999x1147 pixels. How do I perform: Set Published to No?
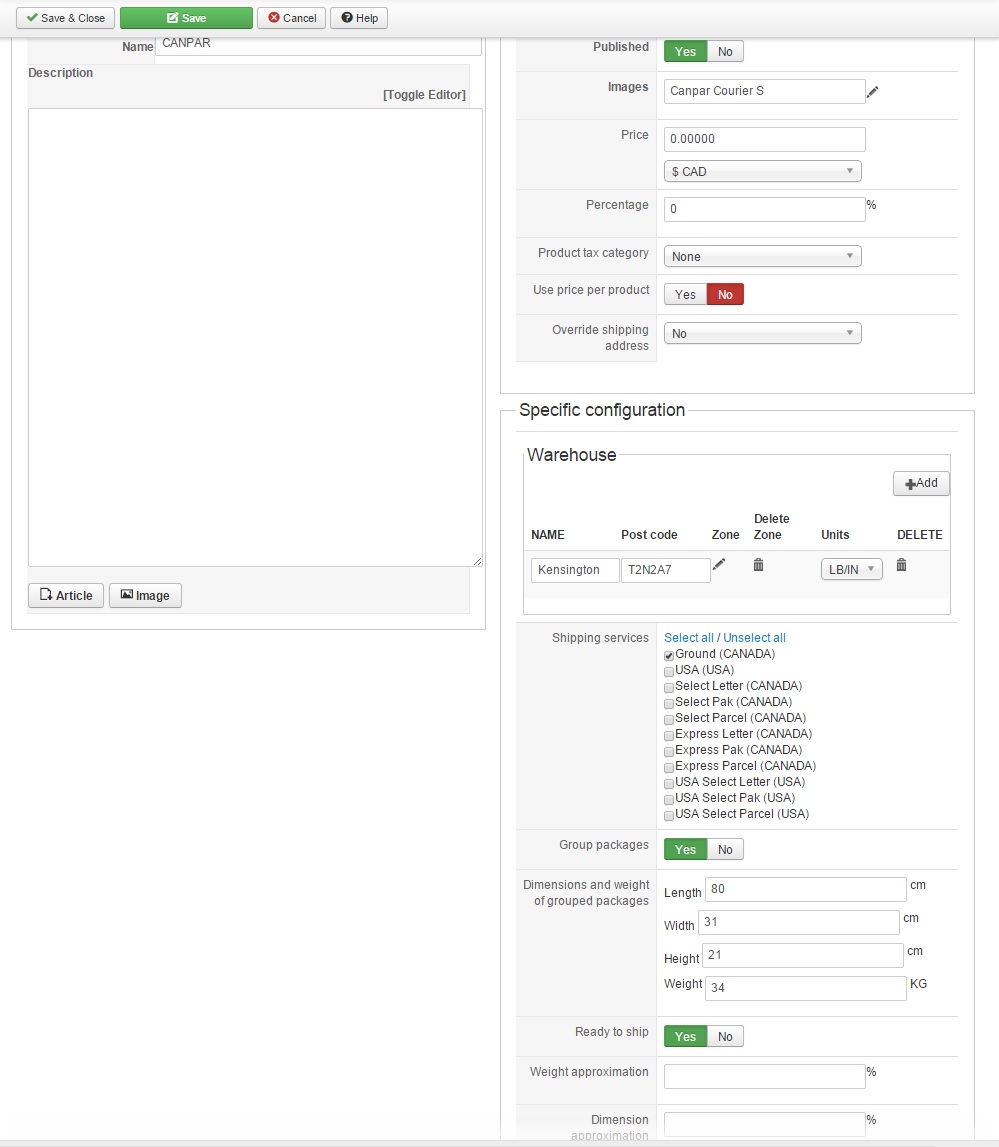click(725, 52)
